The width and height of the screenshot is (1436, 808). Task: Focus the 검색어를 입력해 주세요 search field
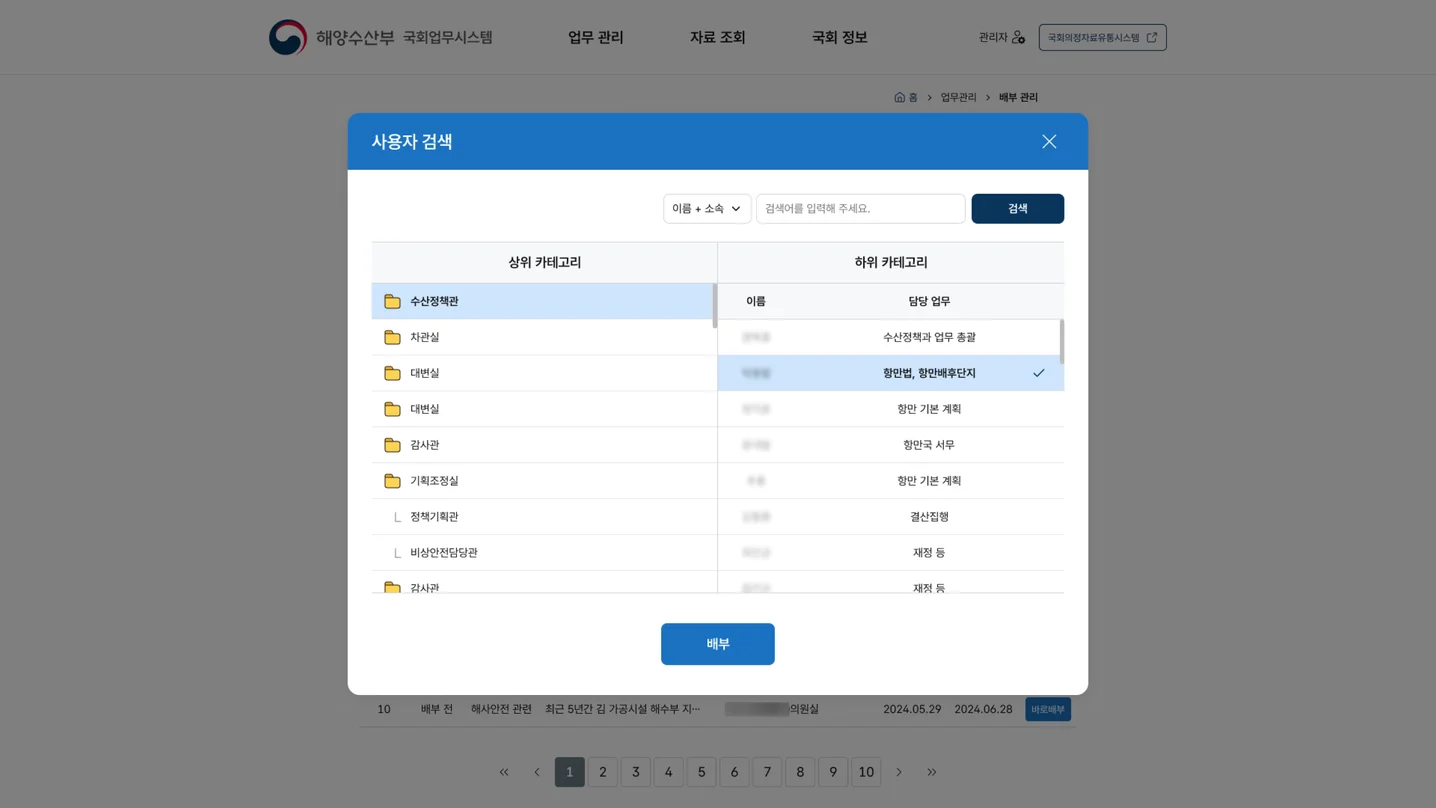[860, 208]
